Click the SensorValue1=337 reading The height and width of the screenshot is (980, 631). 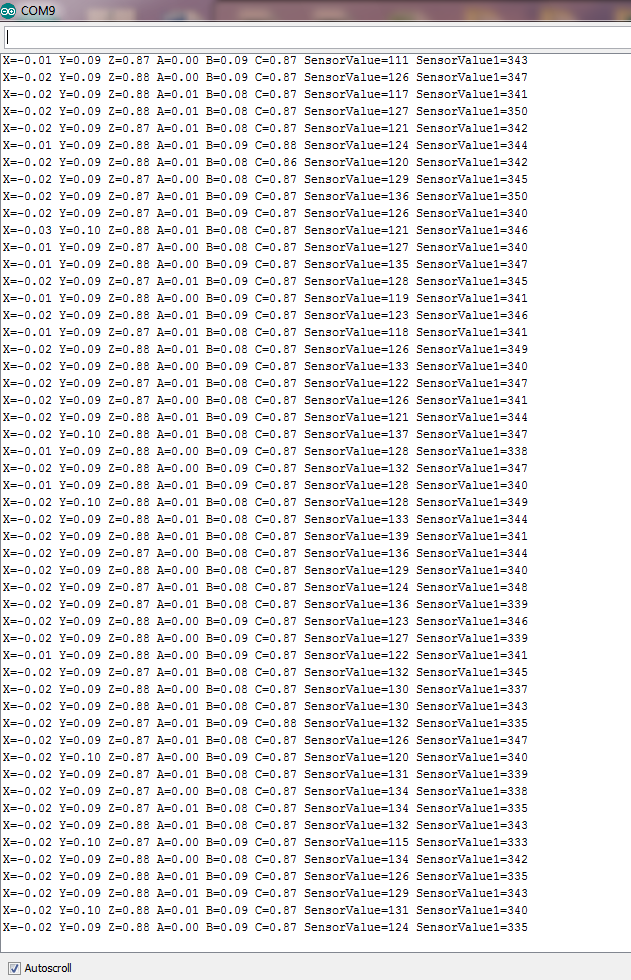(x=472, y=689)
